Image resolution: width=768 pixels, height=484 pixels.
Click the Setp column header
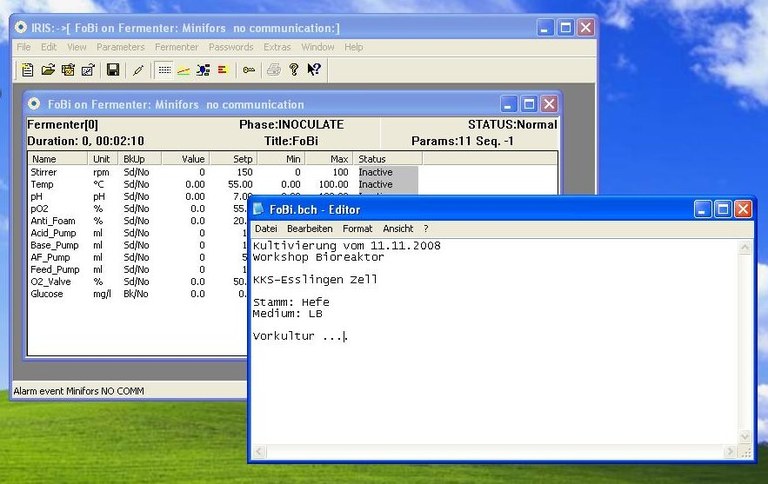click(x=234, y=159)
